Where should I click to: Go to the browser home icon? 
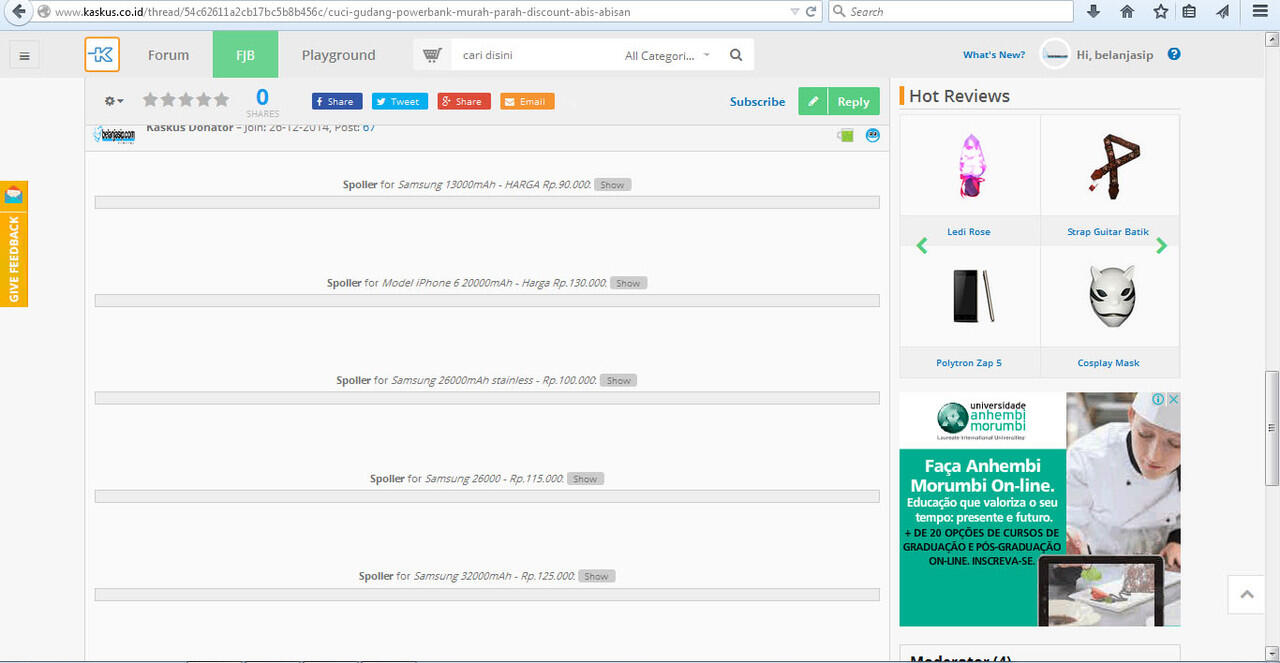(1127, 12)
